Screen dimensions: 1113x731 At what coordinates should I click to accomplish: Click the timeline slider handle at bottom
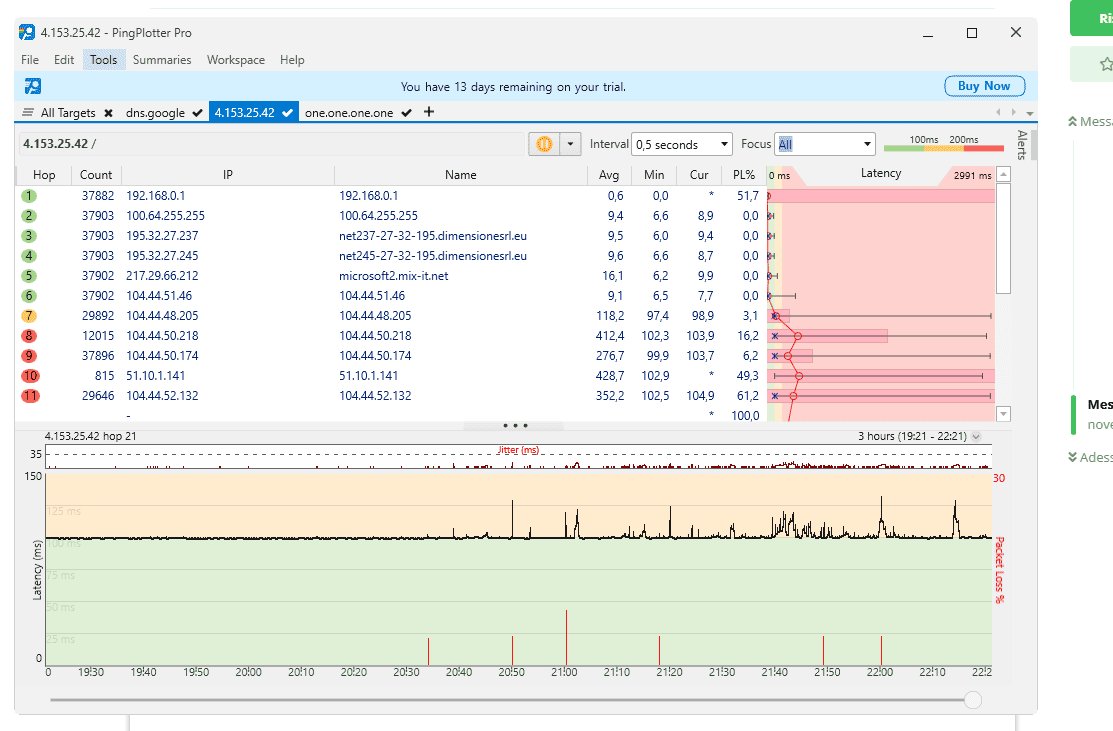pyautogui.click(x=972, y=701)
